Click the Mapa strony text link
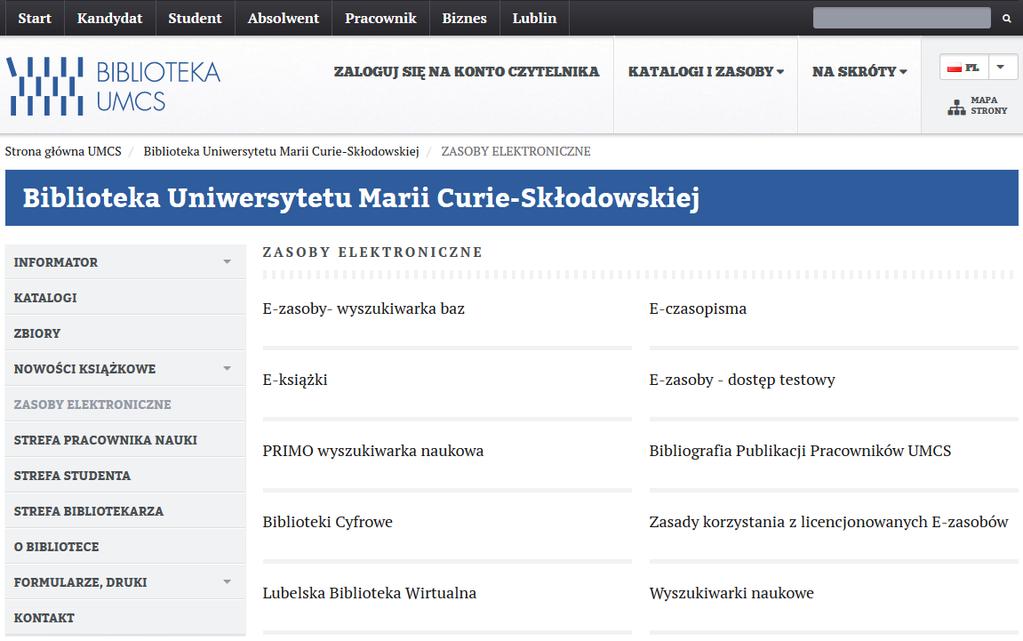This screenshot has height=641, width=1023. click(x=988, y=106)
